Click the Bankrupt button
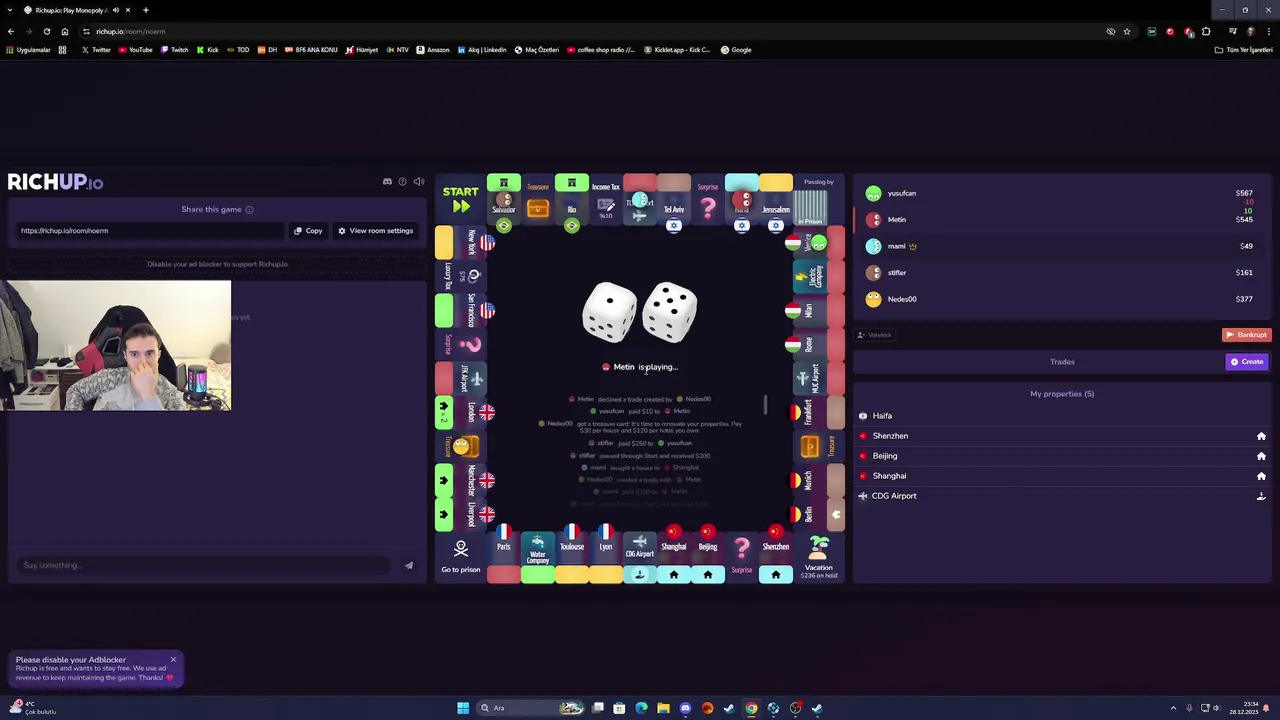 pos(1246,335)
